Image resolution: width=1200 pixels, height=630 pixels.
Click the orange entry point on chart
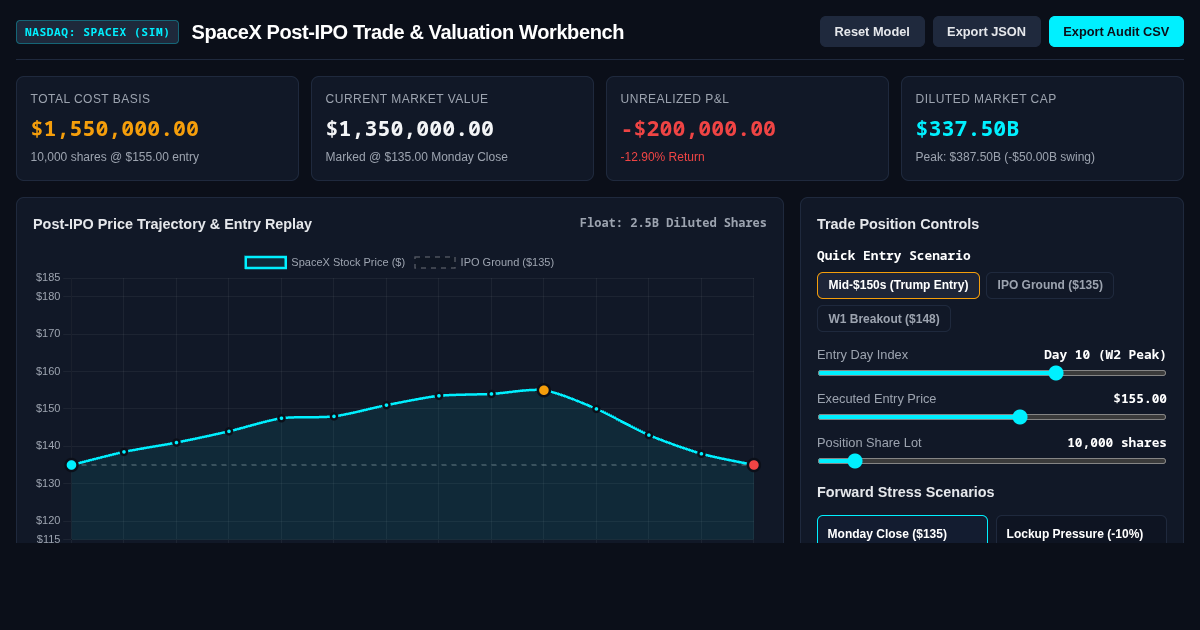[544, 390]
